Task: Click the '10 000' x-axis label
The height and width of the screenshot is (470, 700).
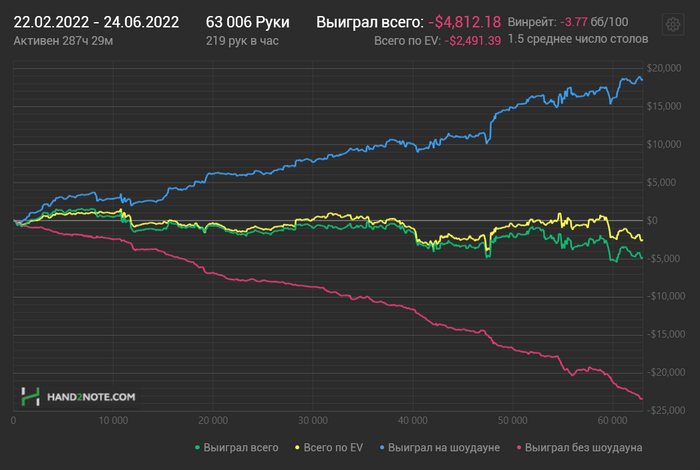Action: 113,420
